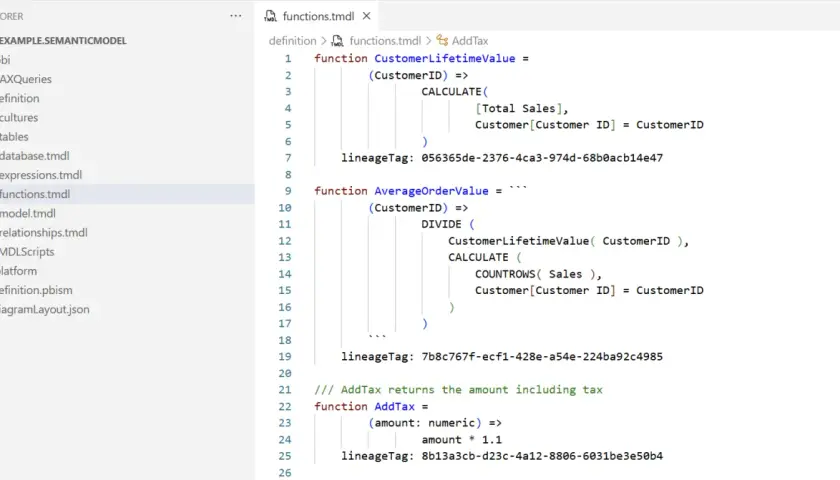Click the [Total Sales] measure reference

click(x=519, y=108)
